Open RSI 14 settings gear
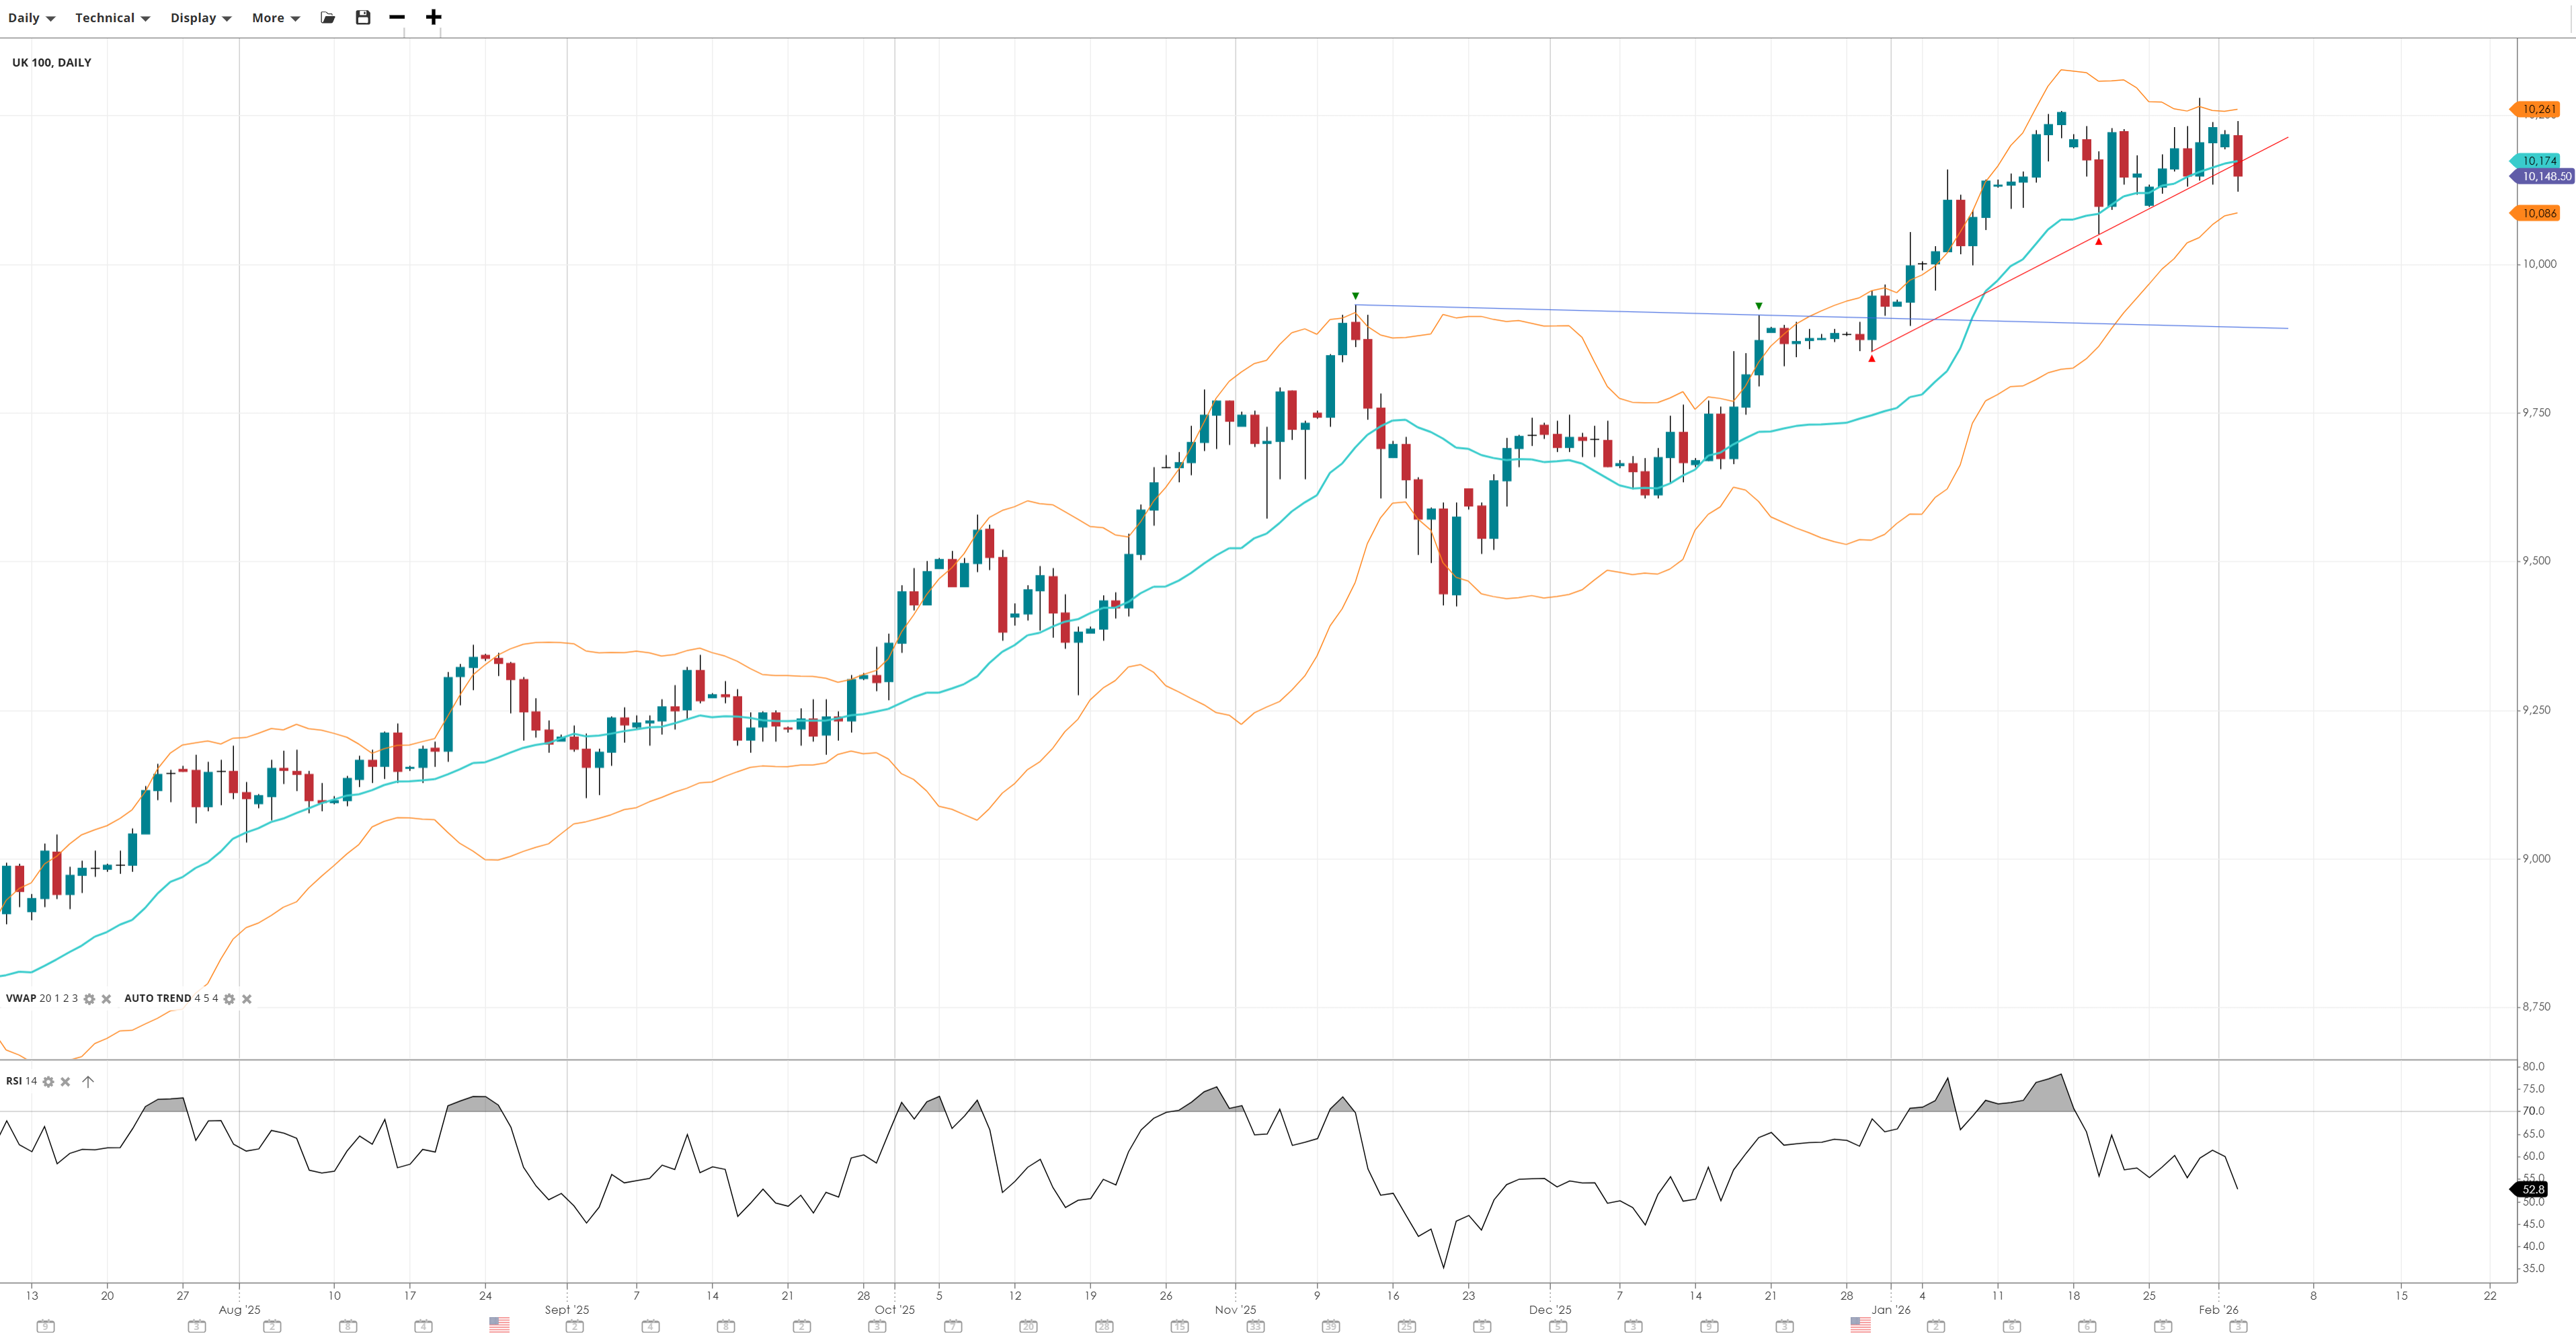This screenshot has height=1338, width=2576. [48, 1082]
